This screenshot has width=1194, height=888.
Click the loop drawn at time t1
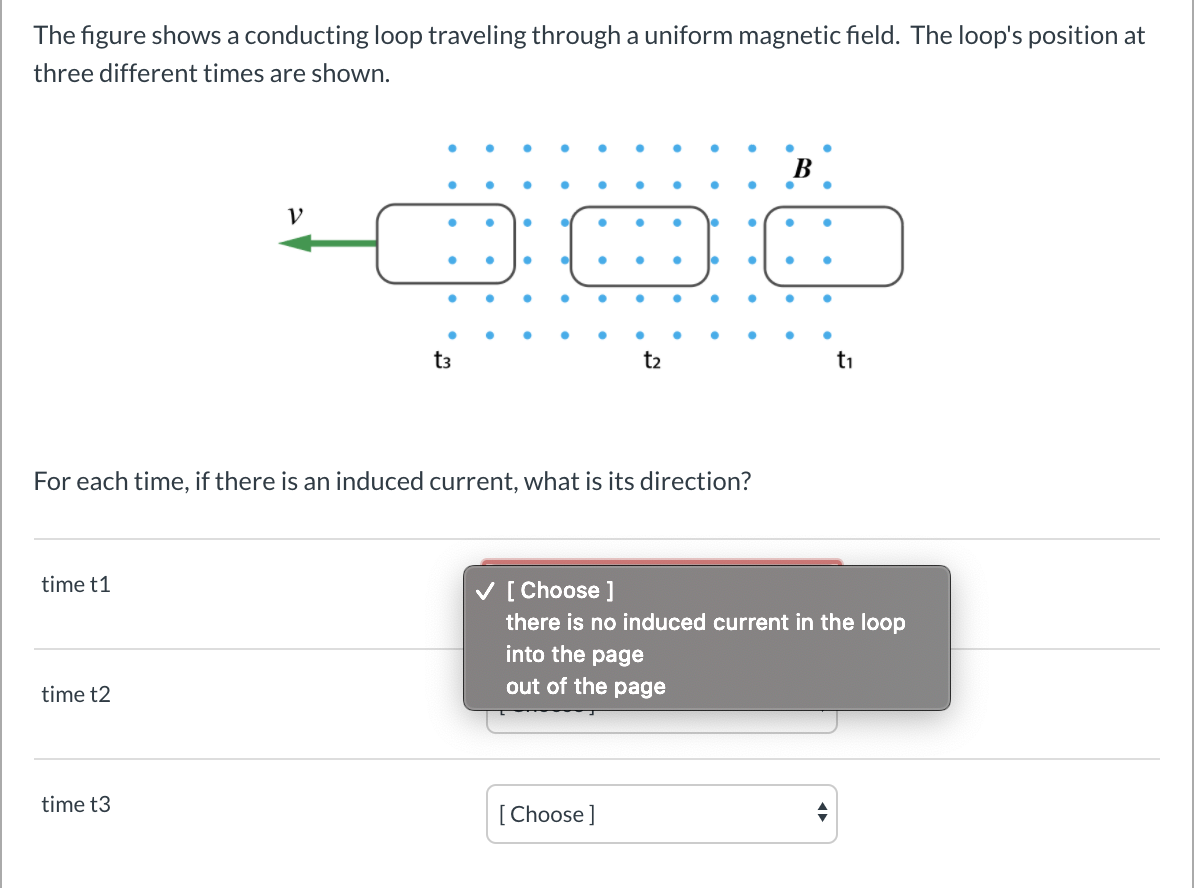pos(833,246)
